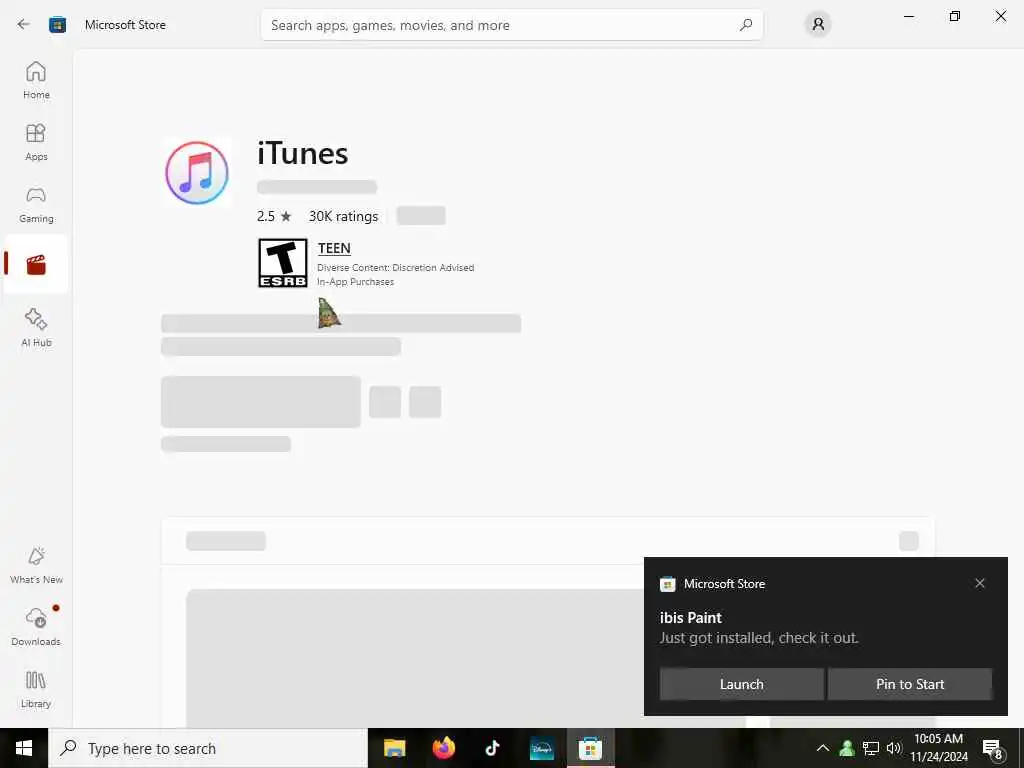The image size is (1024, 768).
Task: Open the user account profile button
Action: tap(818, 25)
